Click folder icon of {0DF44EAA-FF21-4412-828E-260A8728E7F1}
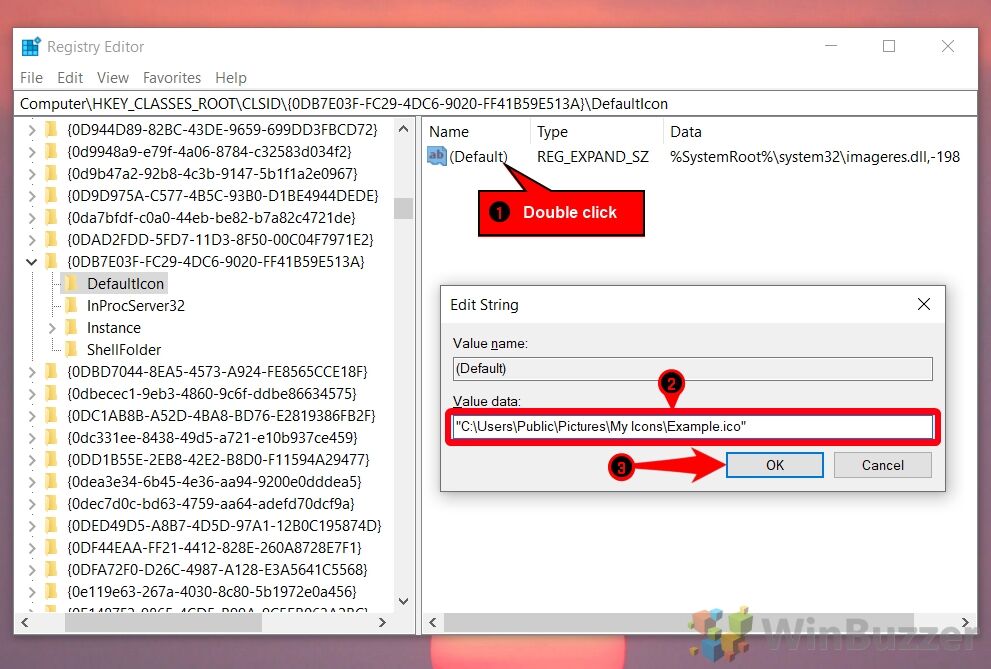Screen dimensions: 991x669 51,547
